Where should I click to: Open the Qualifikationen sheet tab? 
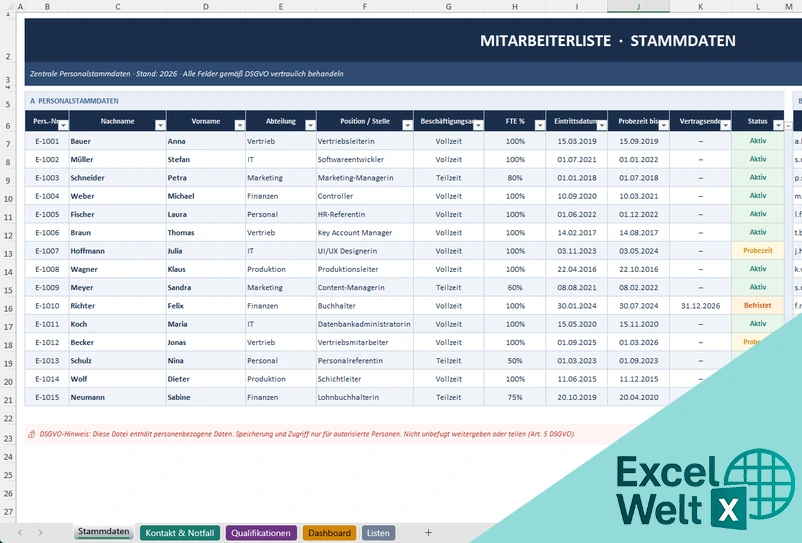click(x=261, y=533)
